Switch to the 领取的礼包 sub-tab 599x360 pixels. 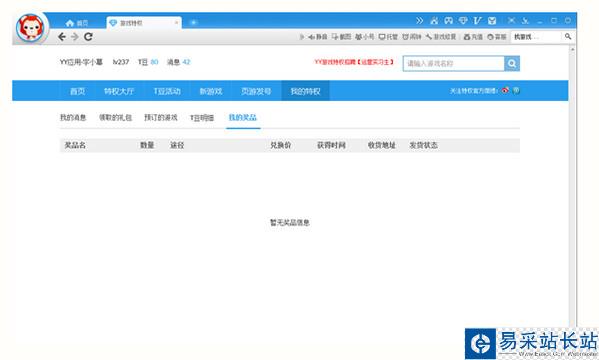tap(115, 117)
